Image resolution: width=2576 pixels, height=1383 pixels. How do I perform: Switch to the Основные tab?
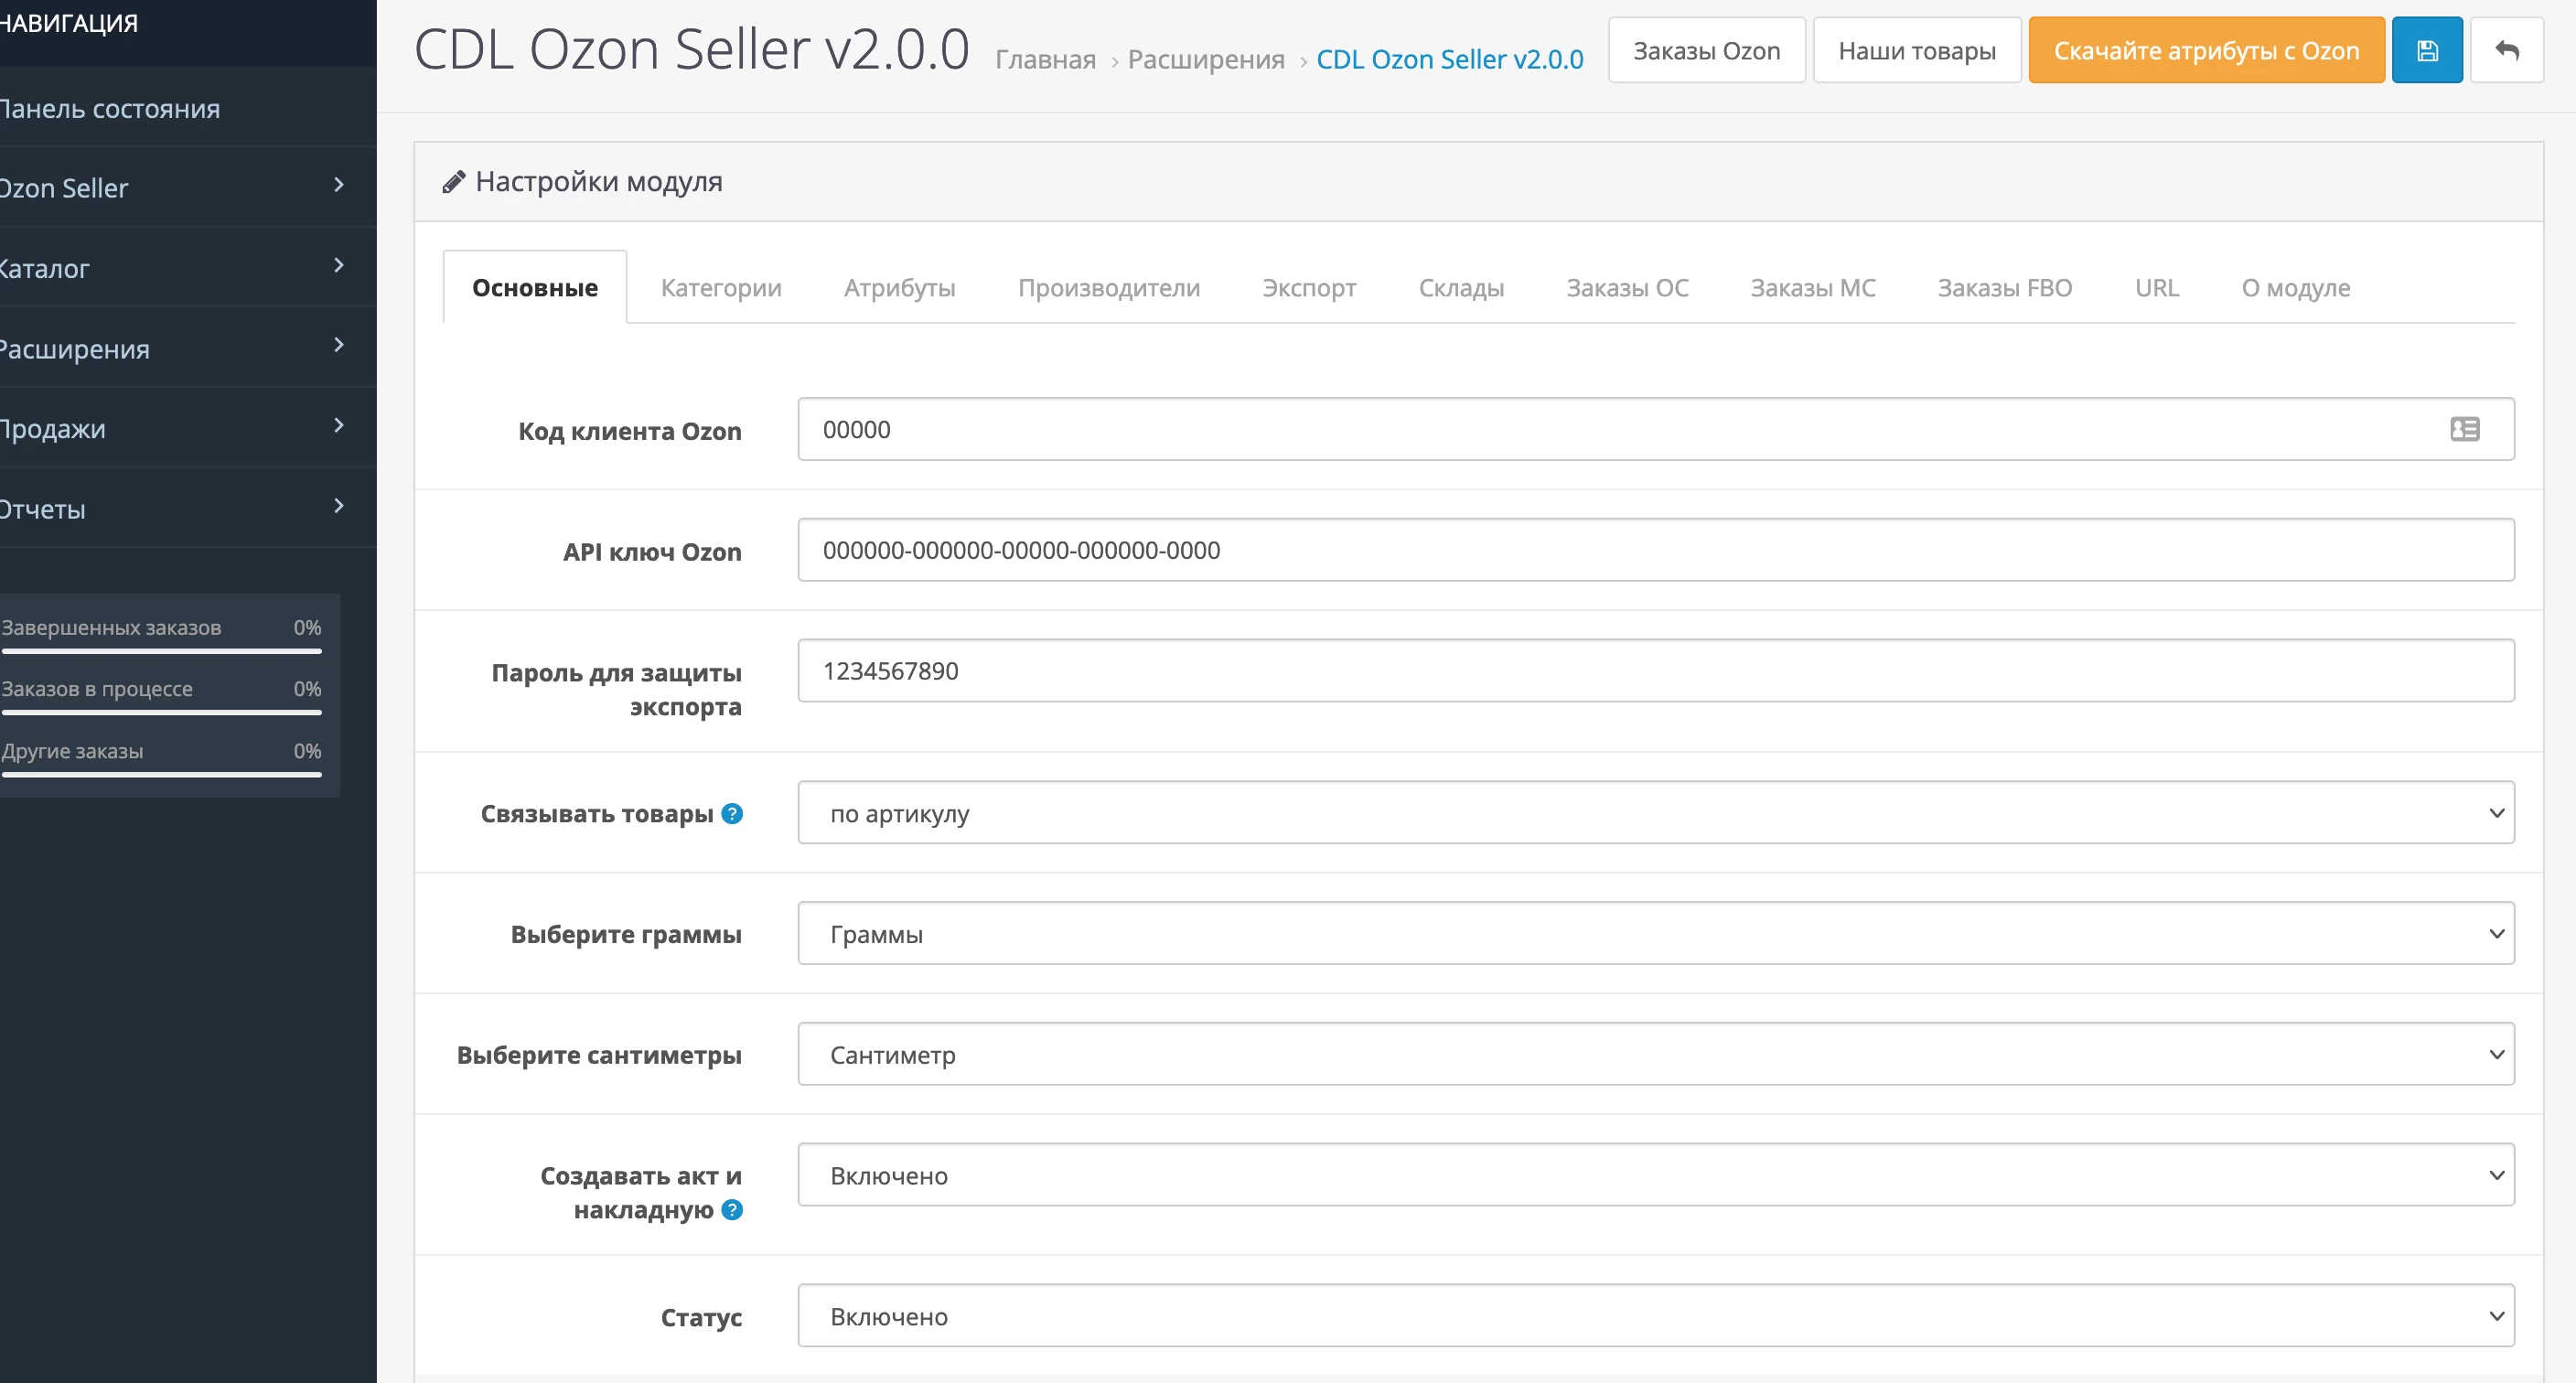(x=535, y=288)
